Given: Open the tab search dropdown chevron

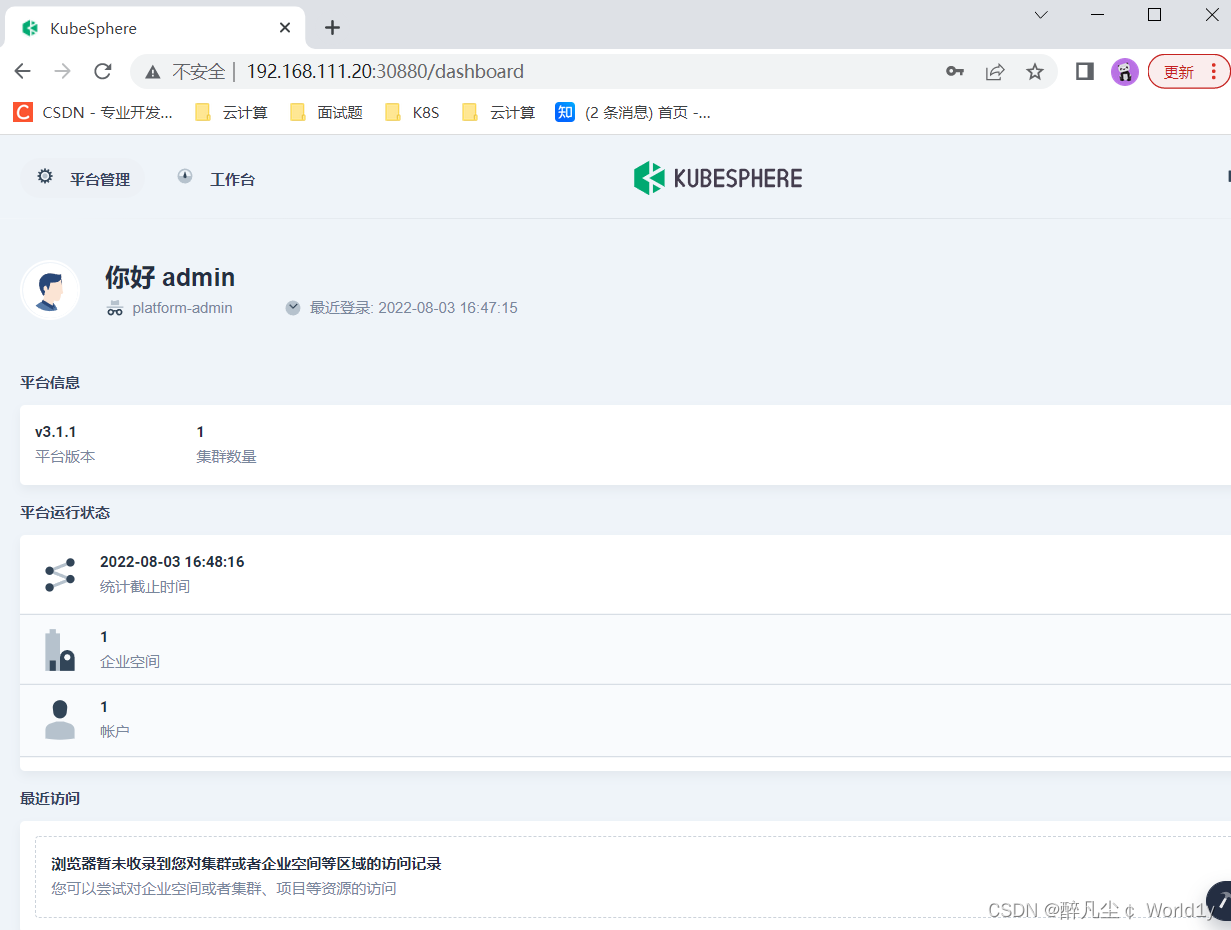Looking at the screenshot, I should coord(1041,15).
